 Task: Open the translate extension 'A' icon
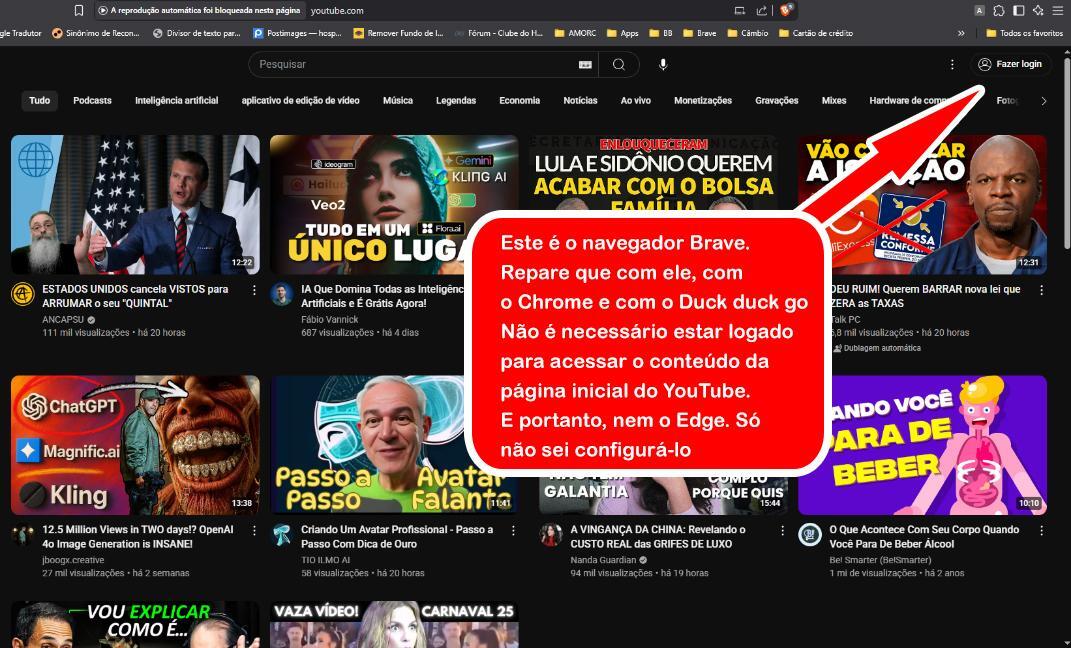[x=979, y=10]
